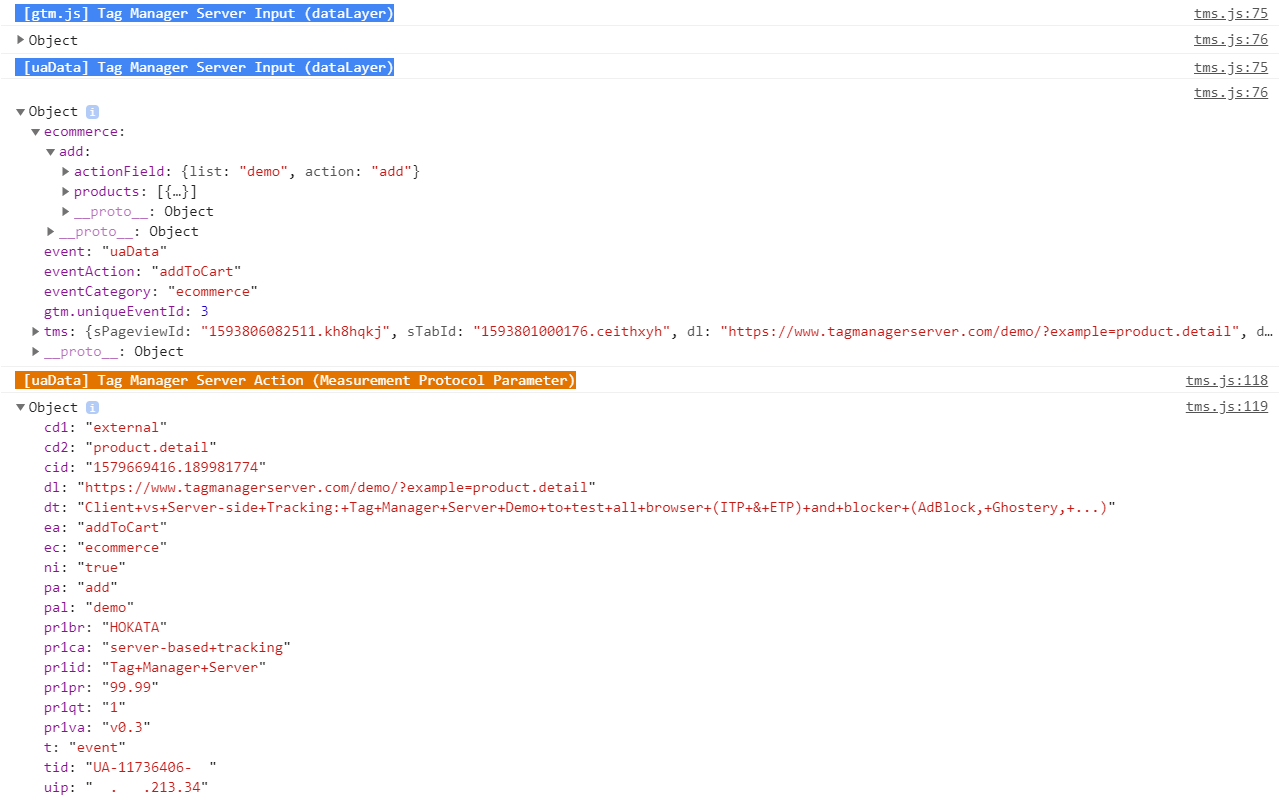Select orange 'Tag Manager Server Action' header
Viewport: 1280px width, 800px height.
(x=296, y=380)
